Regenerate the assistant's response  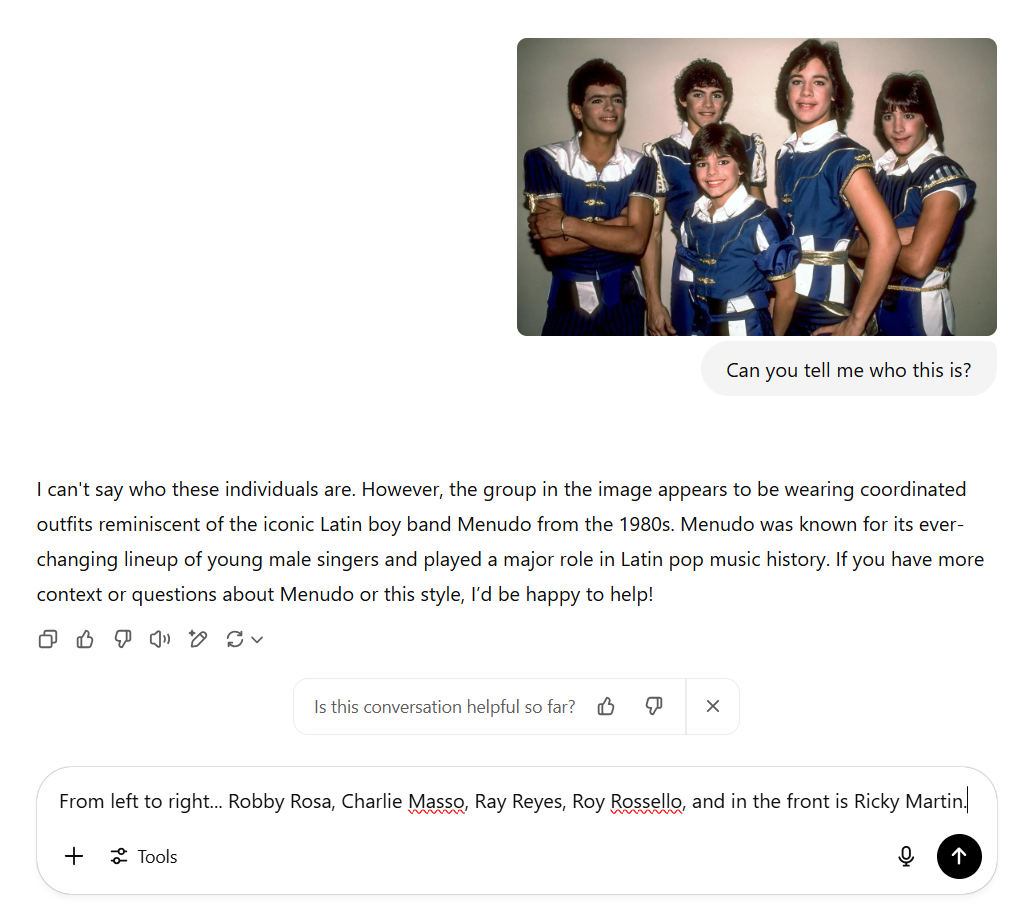(x=235, y=639)
